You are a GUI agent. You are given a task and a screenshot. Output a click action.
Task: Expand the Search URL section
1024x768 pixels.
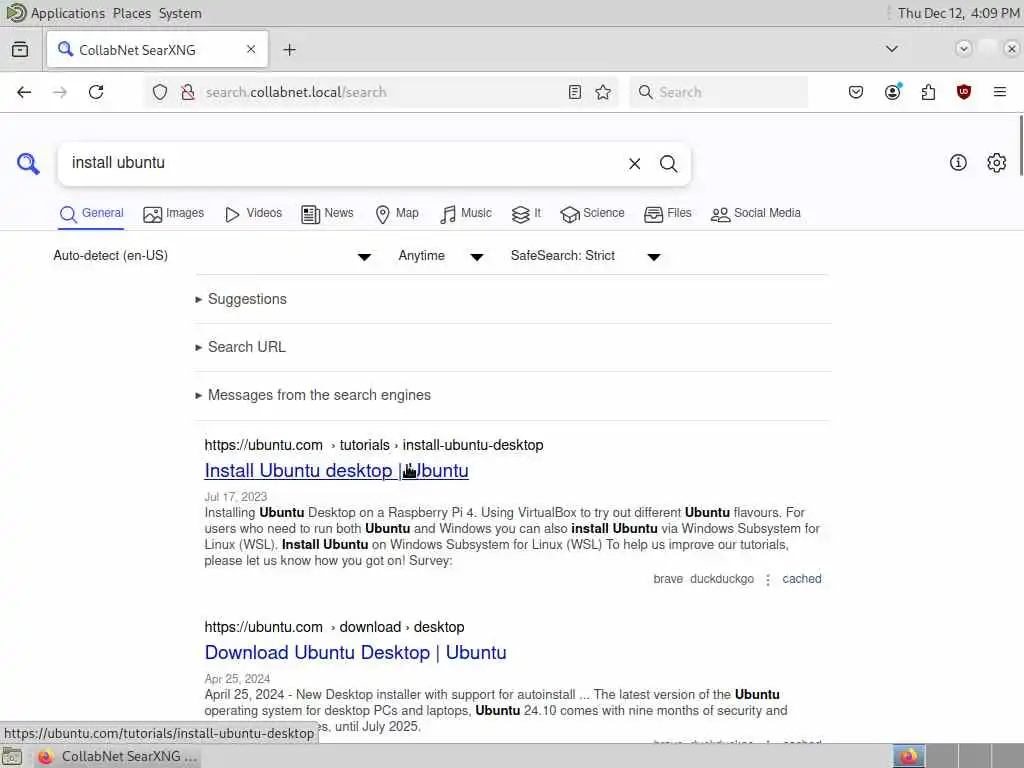click(240, 347)
